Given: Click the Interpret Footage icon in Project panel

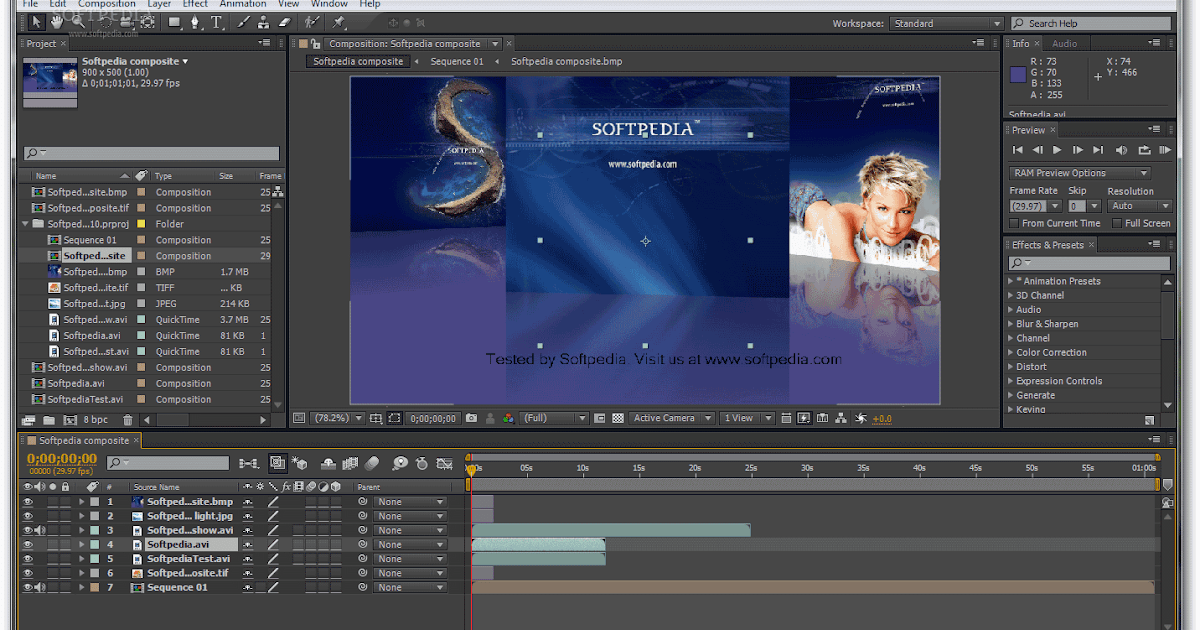Looking at the screenshot, I should click(27, 420).
